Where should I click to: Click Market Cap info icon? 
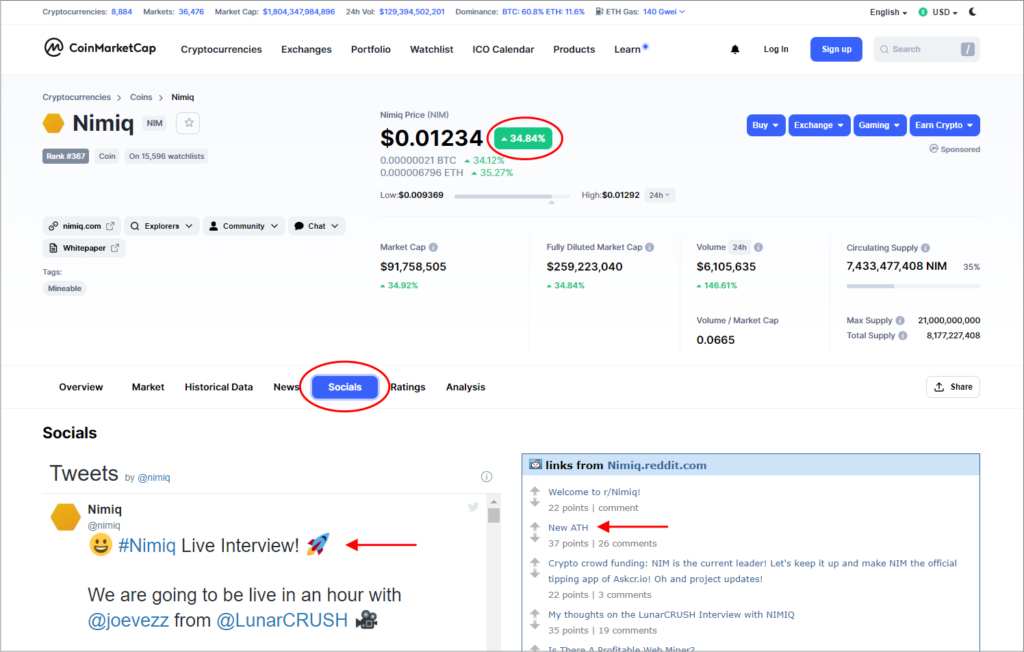point(433,247)
